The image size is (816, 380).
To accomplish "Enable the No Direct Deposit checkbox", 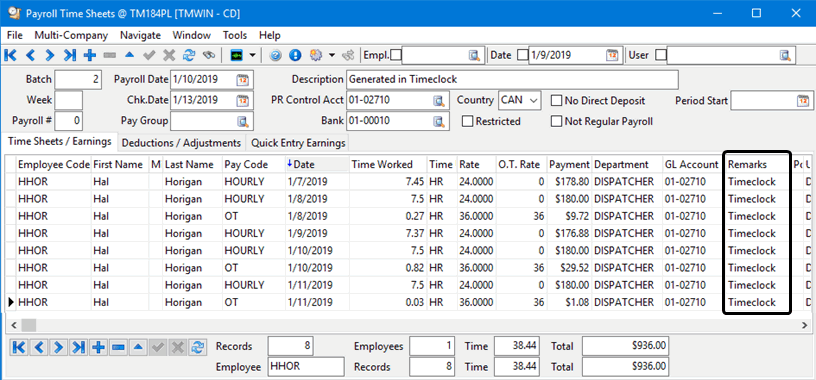I will coord(556,100).
